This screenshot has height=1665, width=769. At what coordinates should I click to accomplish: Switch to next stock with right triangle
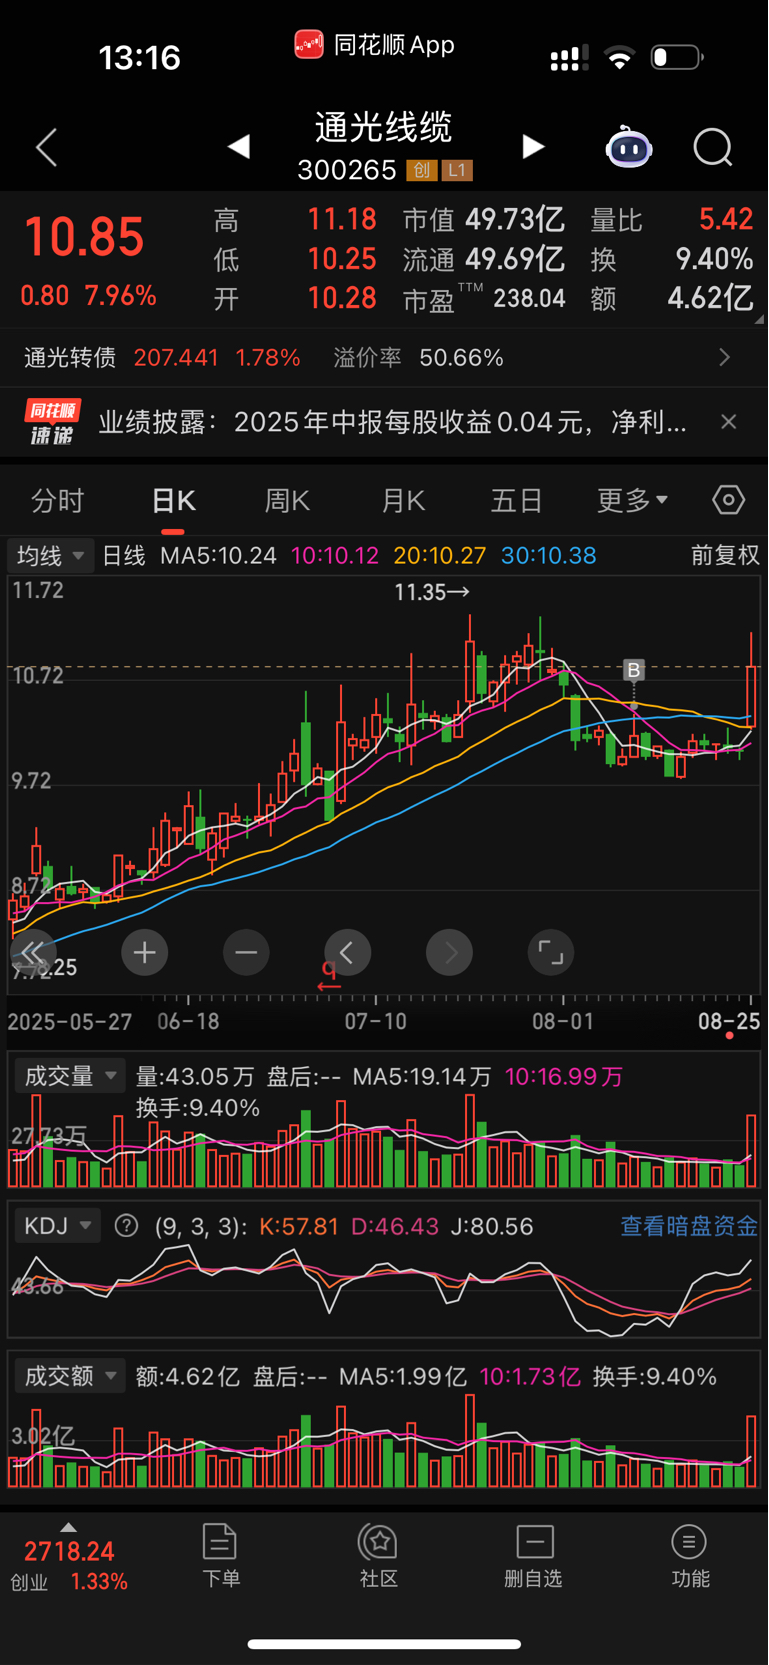tap(534, 147)
